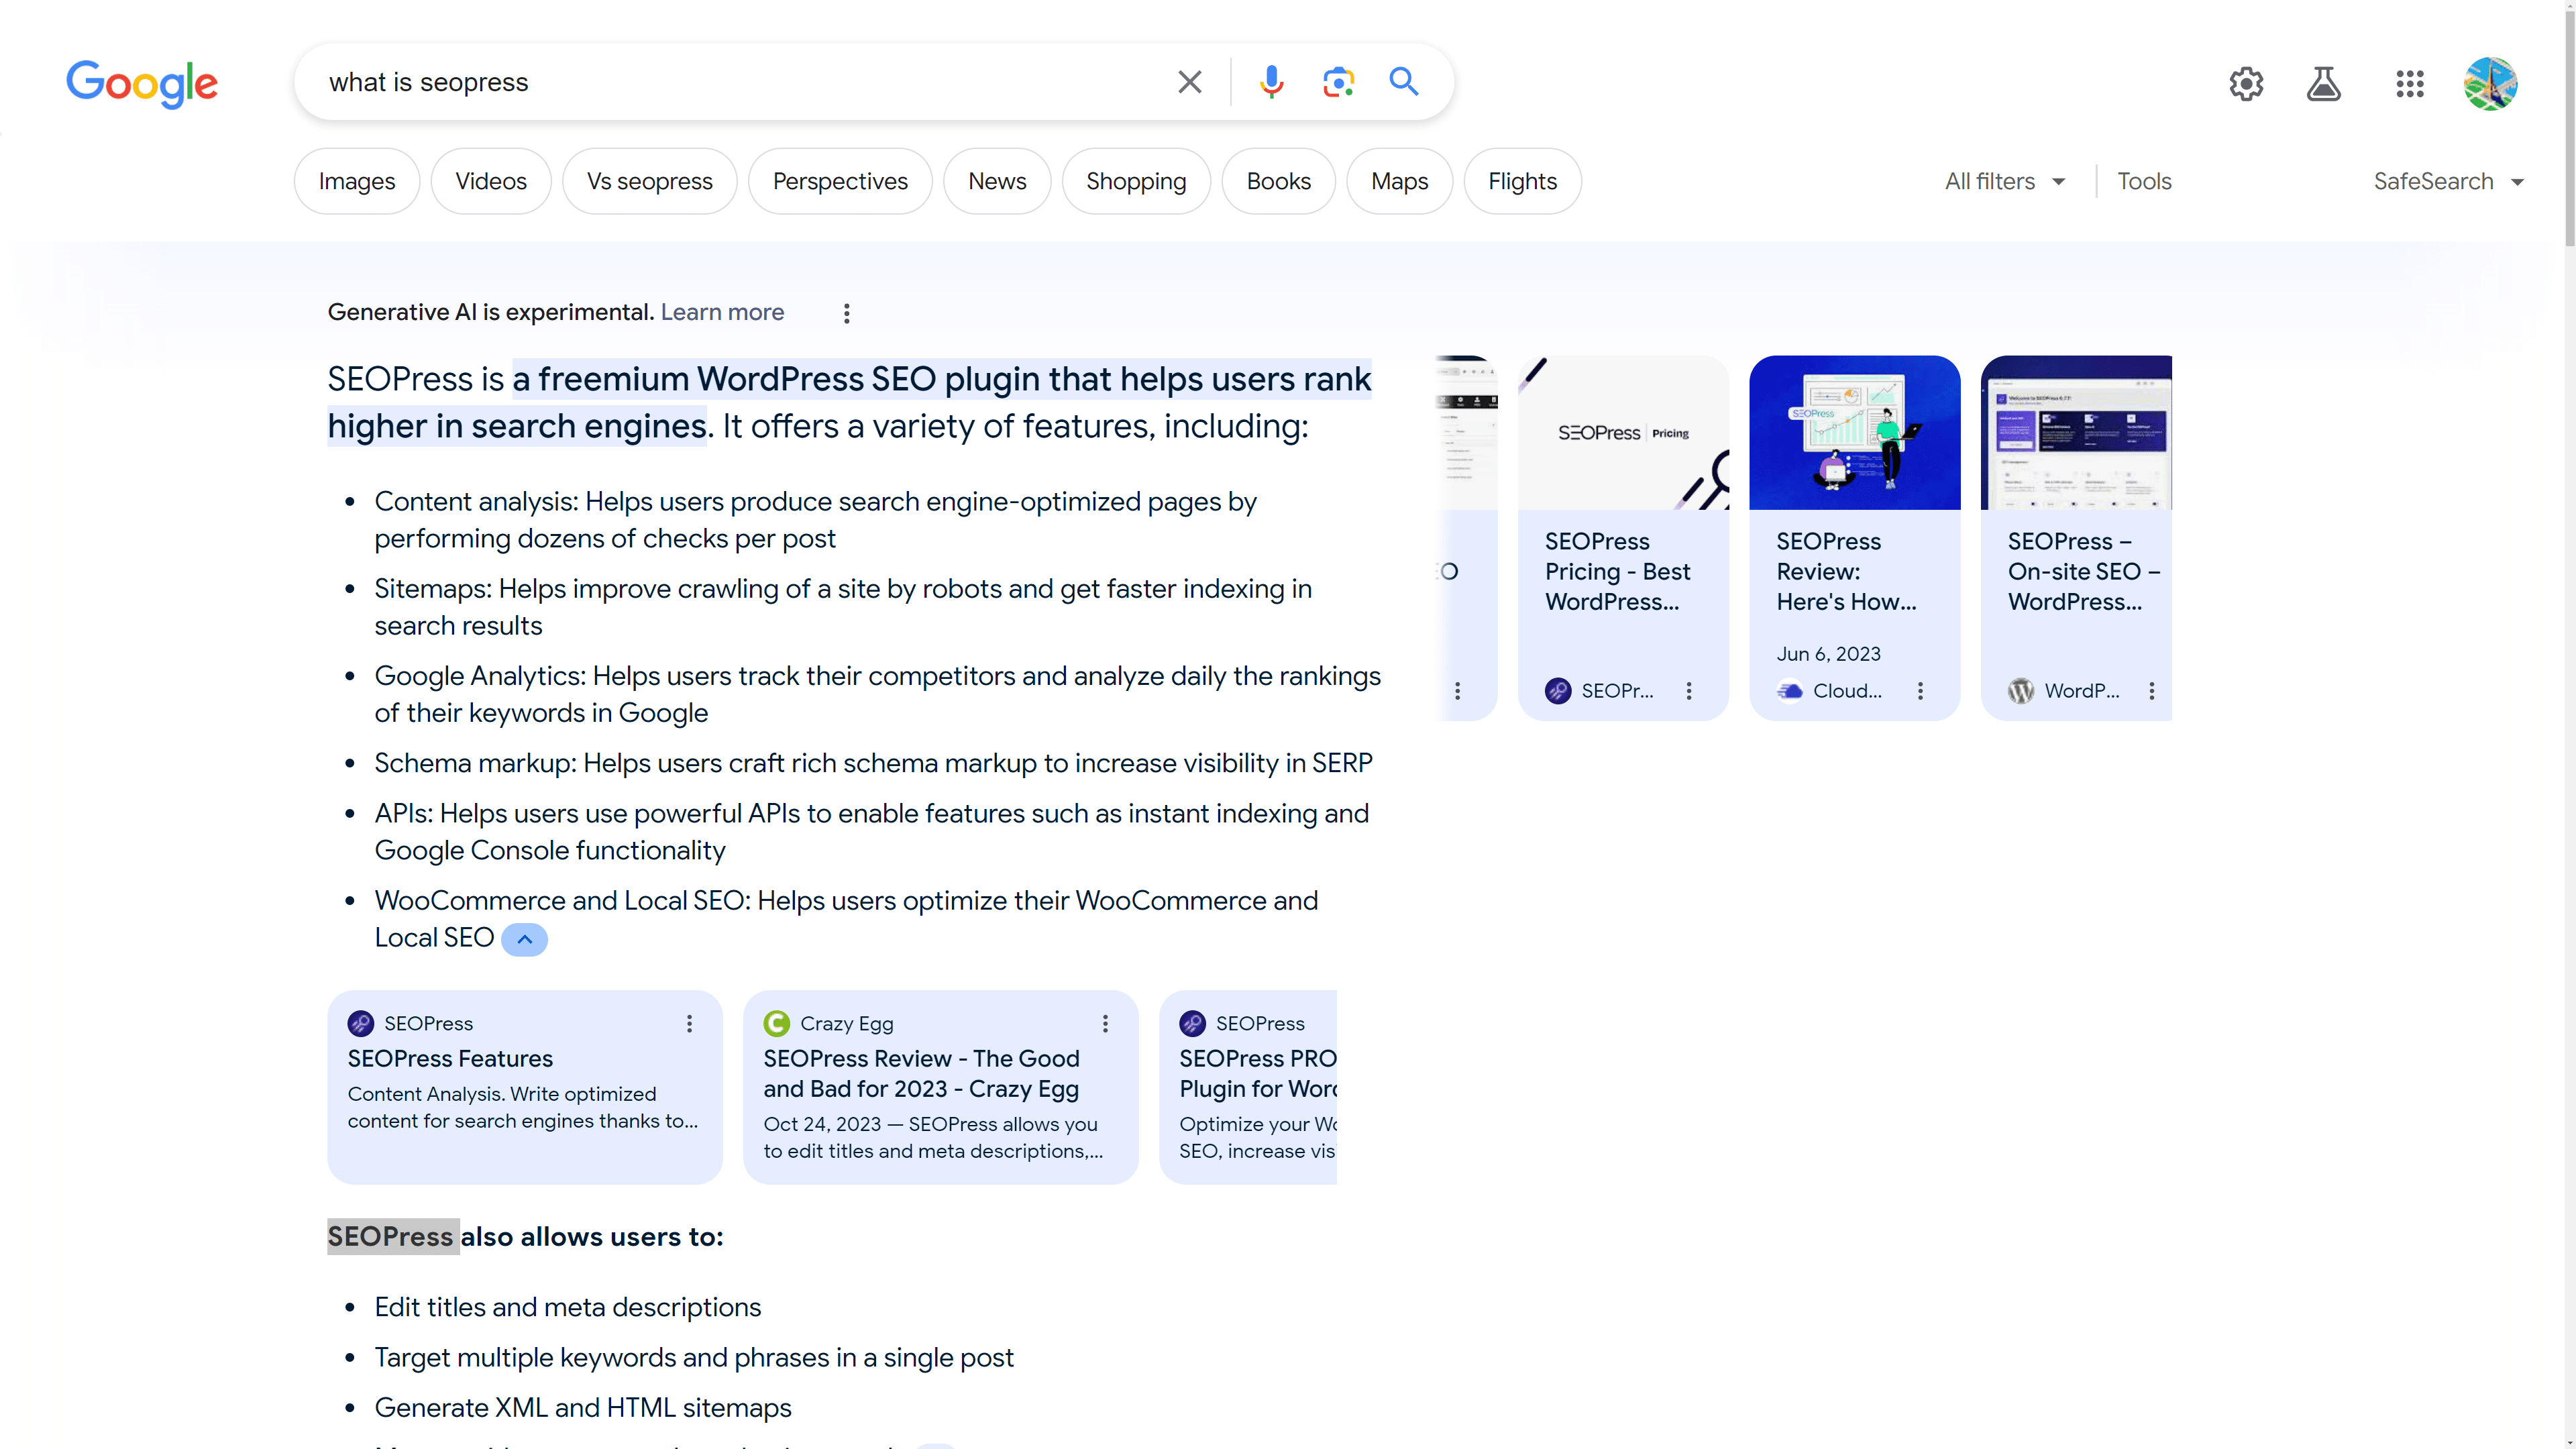Screen dimensions: 2576x1449
Task: Open the Tools option
Action: 2144,181
